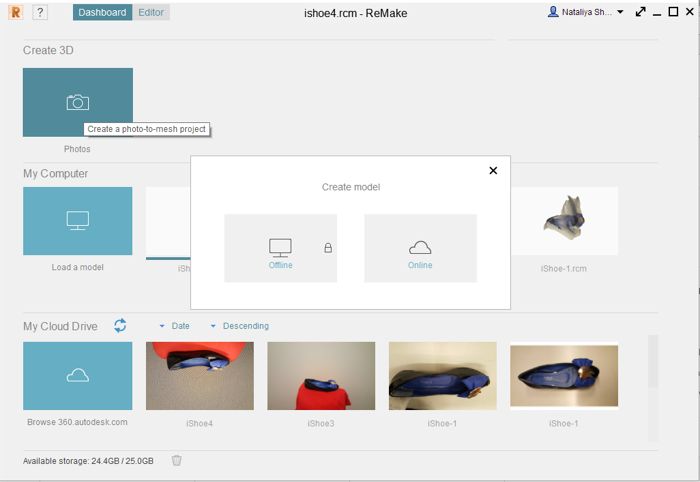Toggle full screen with the diagonal arrows icon
Viewport: 700px width, 482px height.
(640, 12)
